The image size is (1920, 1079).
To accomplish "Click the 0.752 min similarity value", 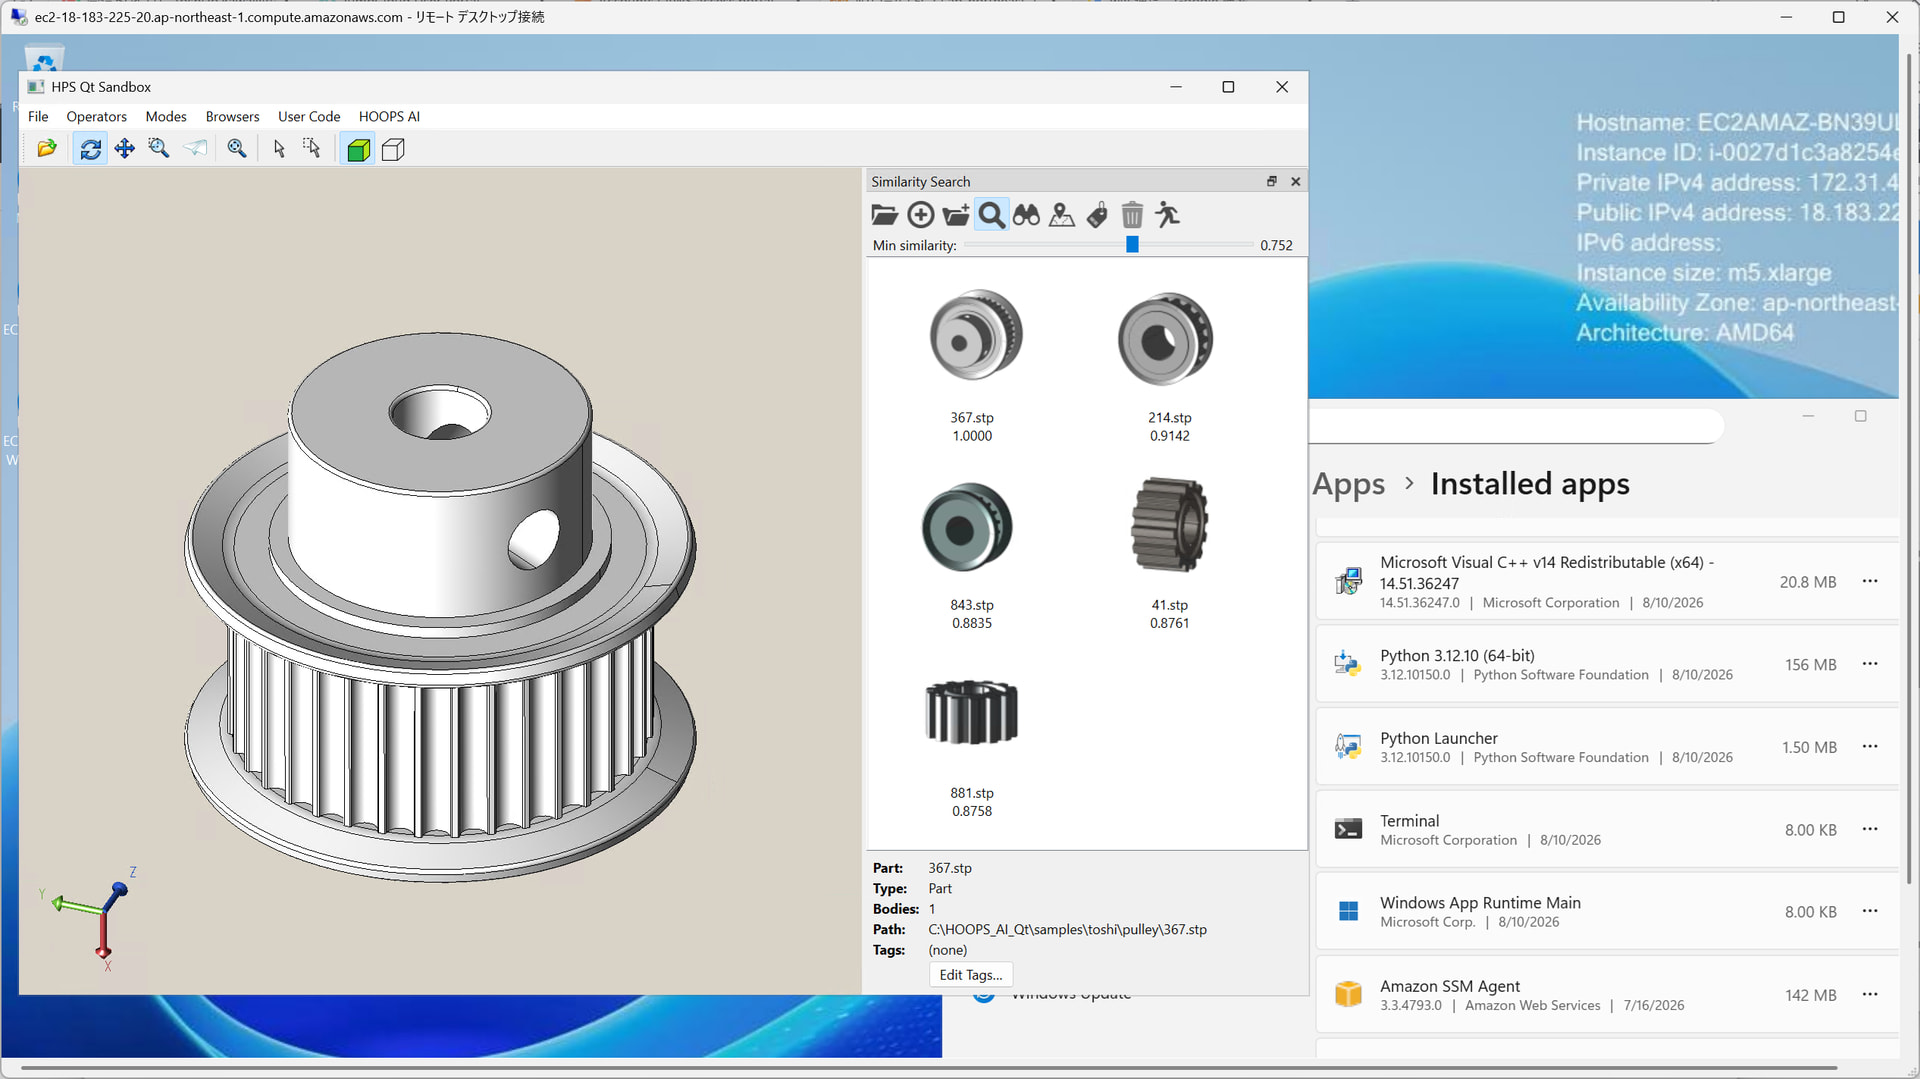I will point(1276,245).
